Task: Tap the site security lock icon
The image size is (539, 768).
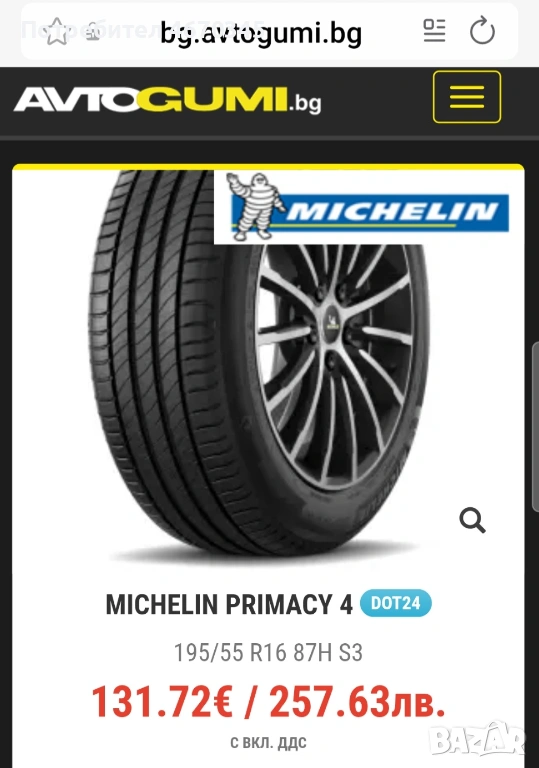Action: click(93, 32)
